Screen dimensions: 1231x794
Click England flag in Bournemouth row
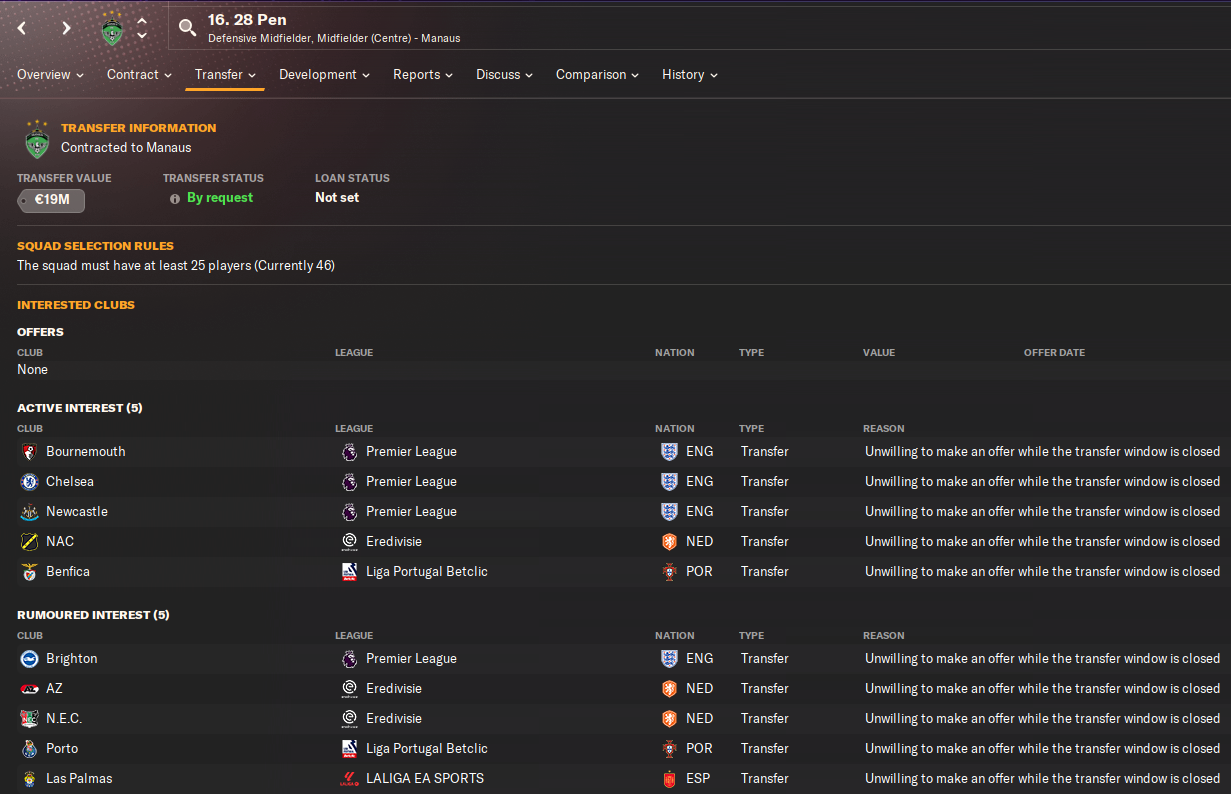coord(669,452)
